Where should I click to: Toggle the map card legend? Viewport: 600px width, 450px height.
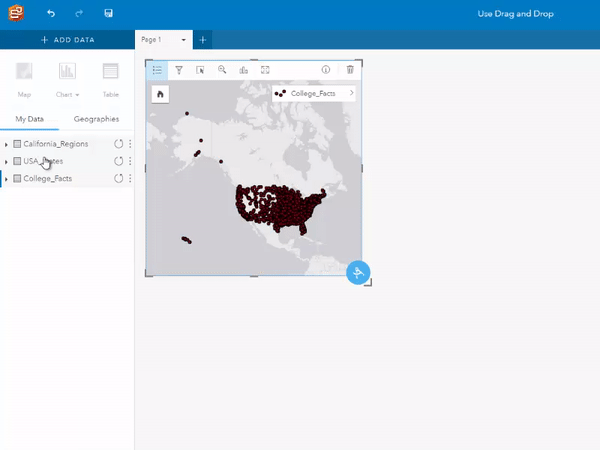click(x=157, y=70)
